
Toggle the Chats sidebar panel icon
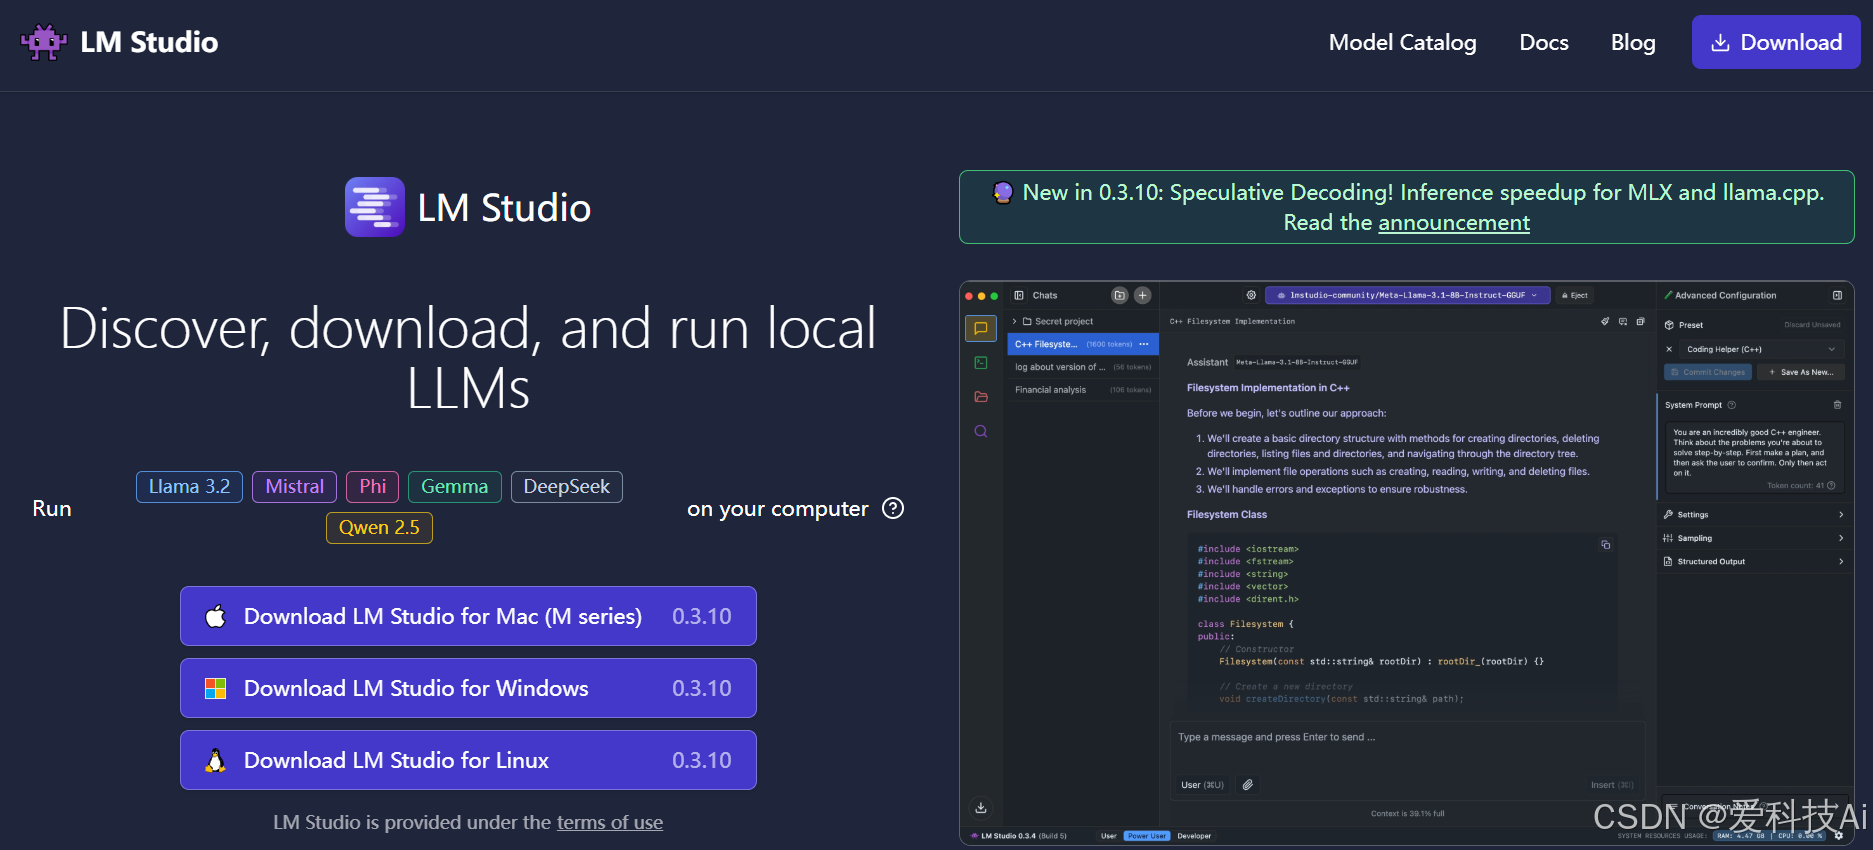pos(1019,295)
